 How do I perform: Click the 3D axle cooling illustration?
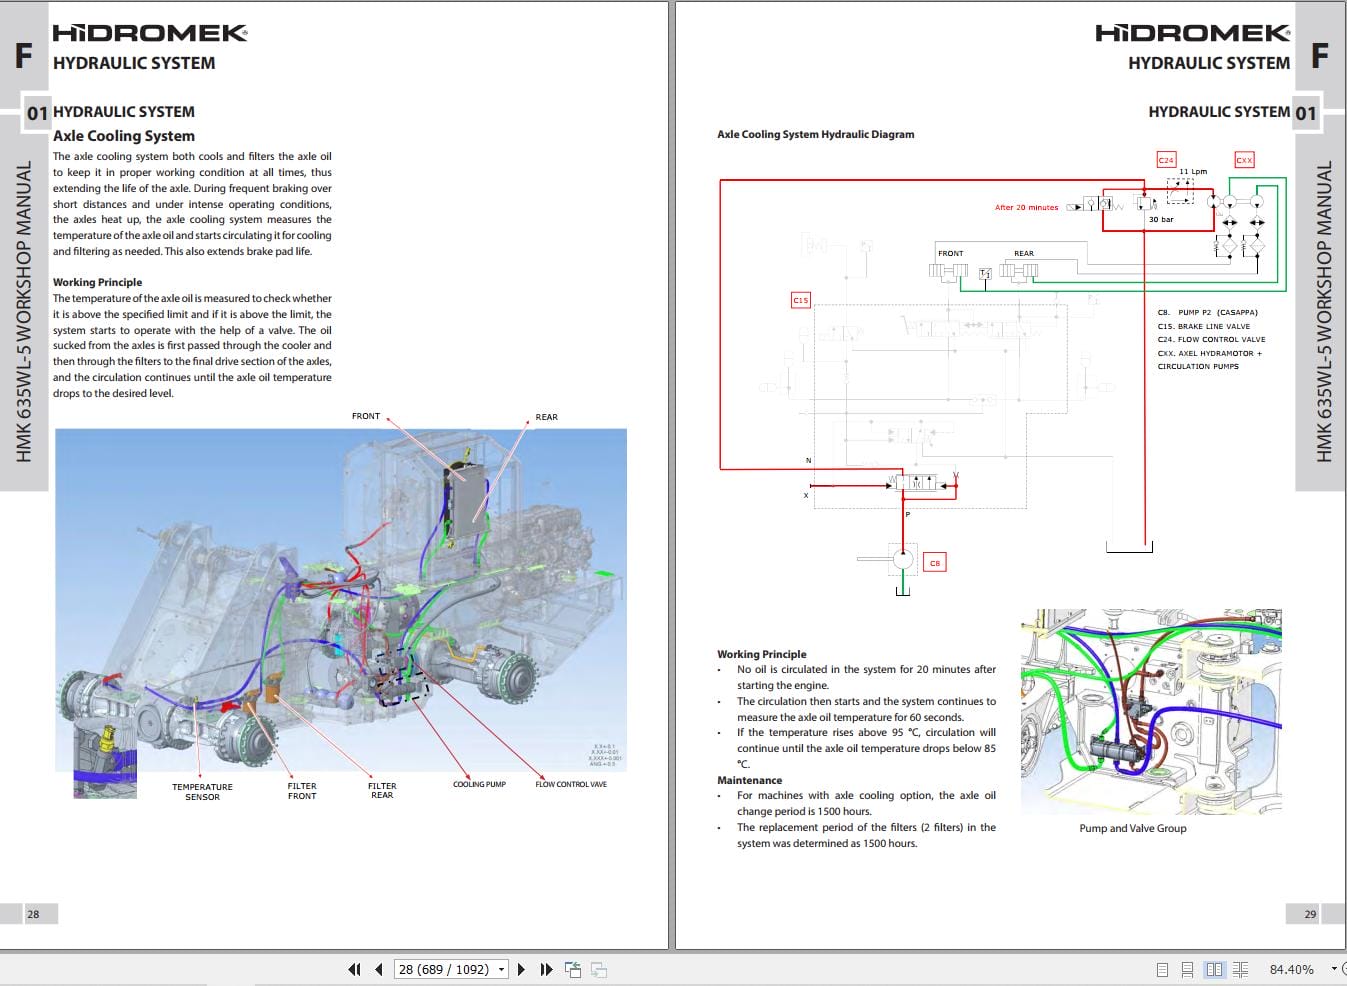pyautogui.click(x=341, y=600)
